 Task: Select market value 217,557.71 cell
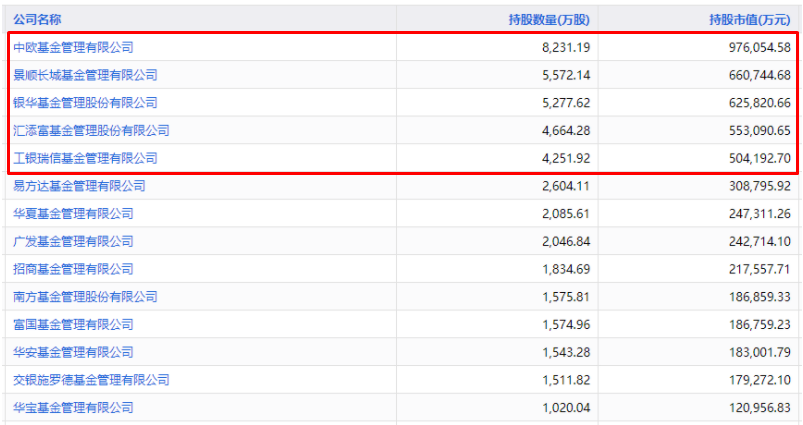click(760, 269)
